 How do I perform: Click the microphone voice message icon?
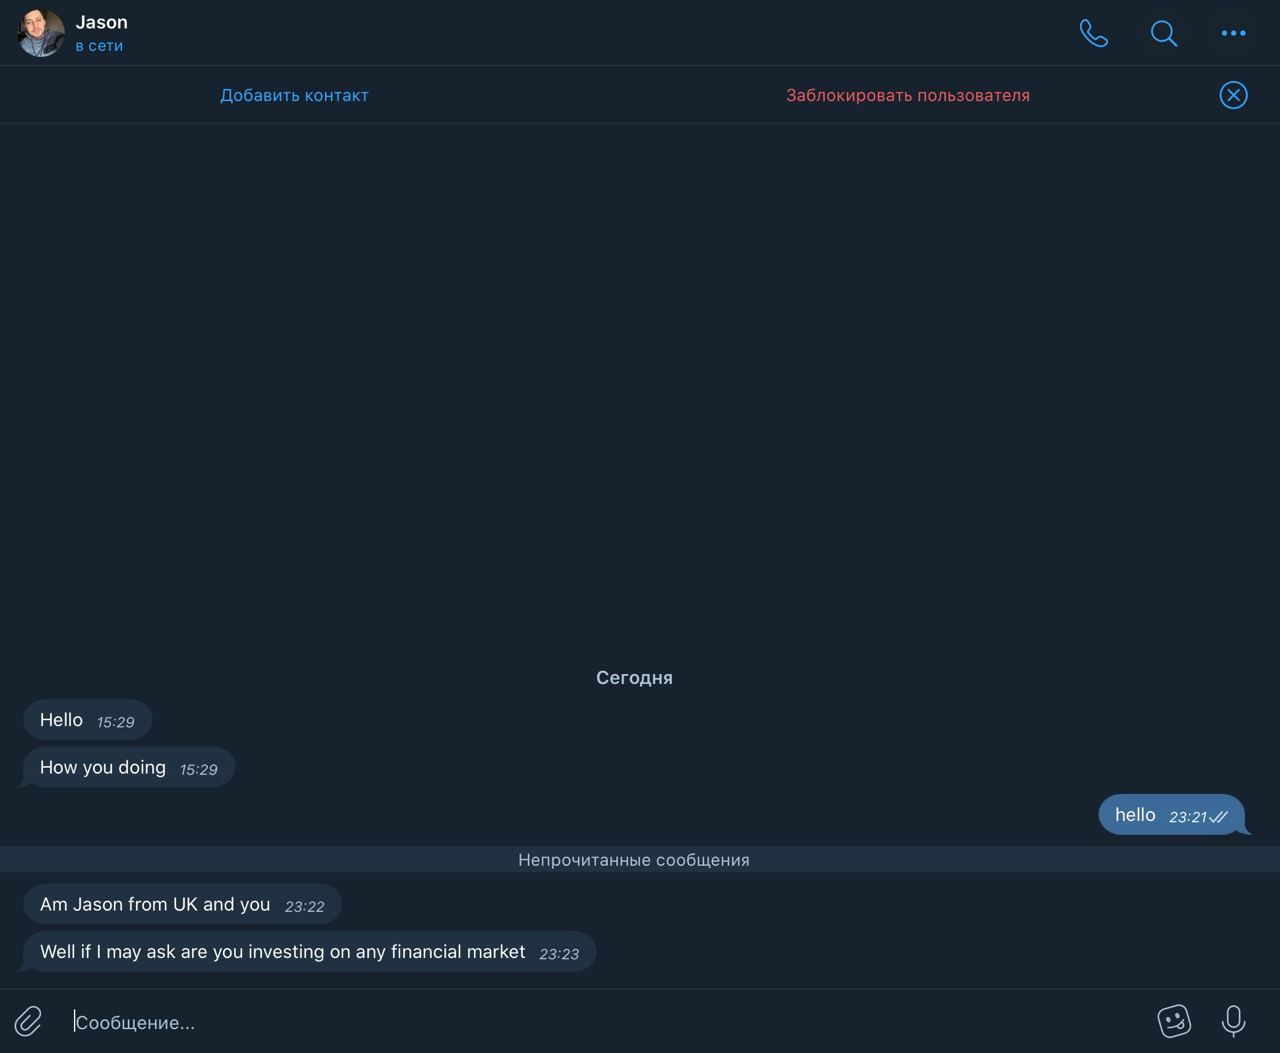(1233, 1021)
